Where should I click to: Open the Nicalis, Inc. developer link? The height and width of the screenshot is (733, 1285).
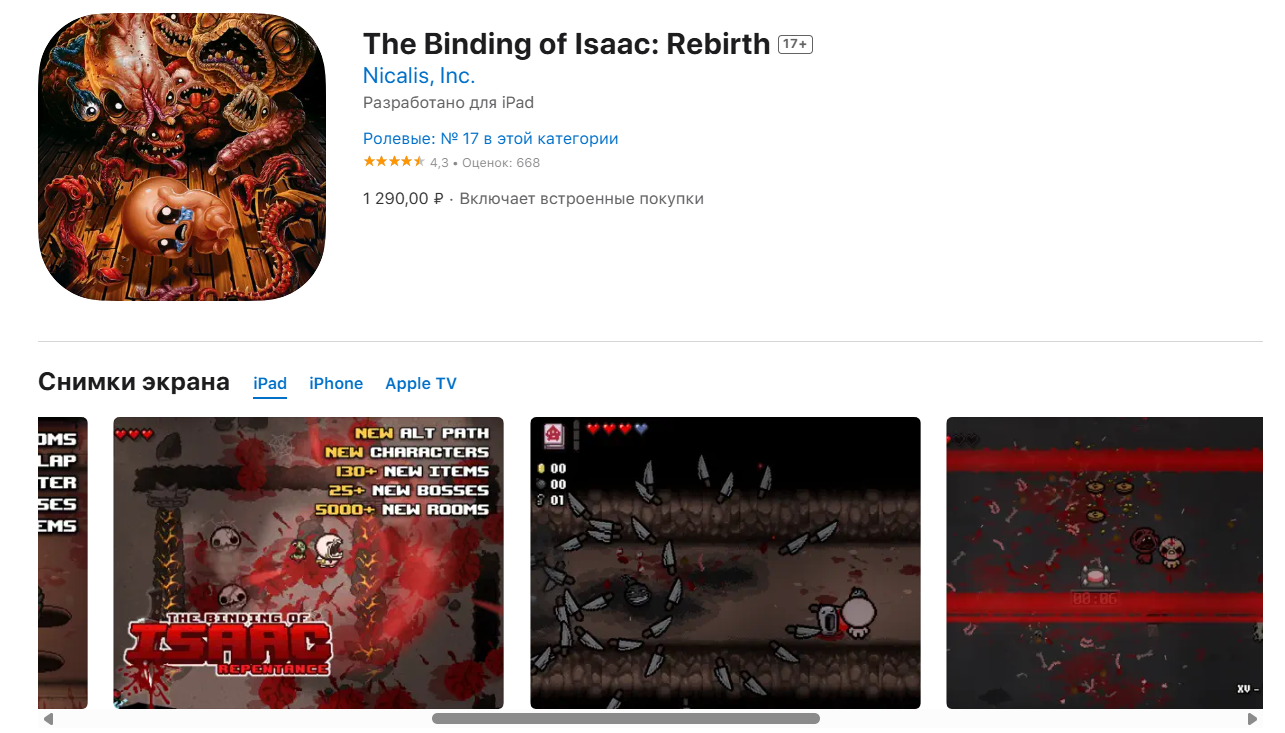point(419,76)
